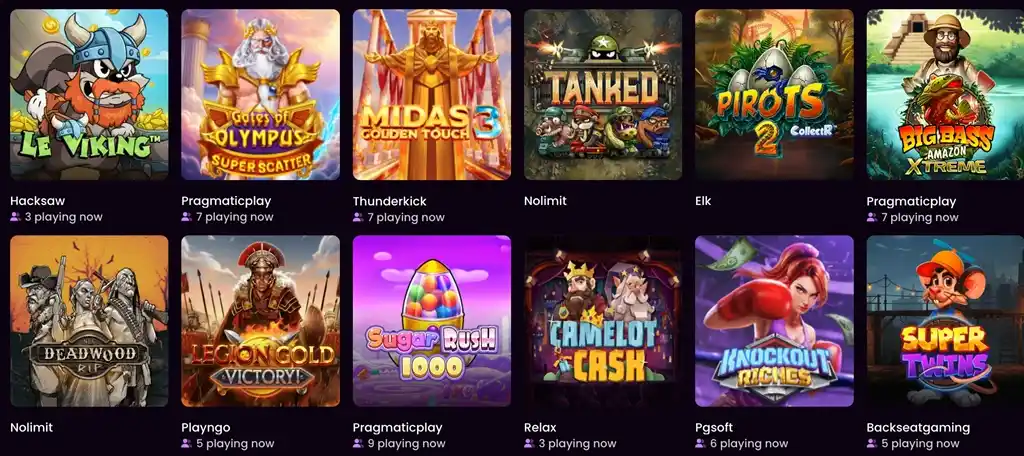1024x456 pixels.
Task: Click the Backseatgaming provider name
Action: pos(918,428)
